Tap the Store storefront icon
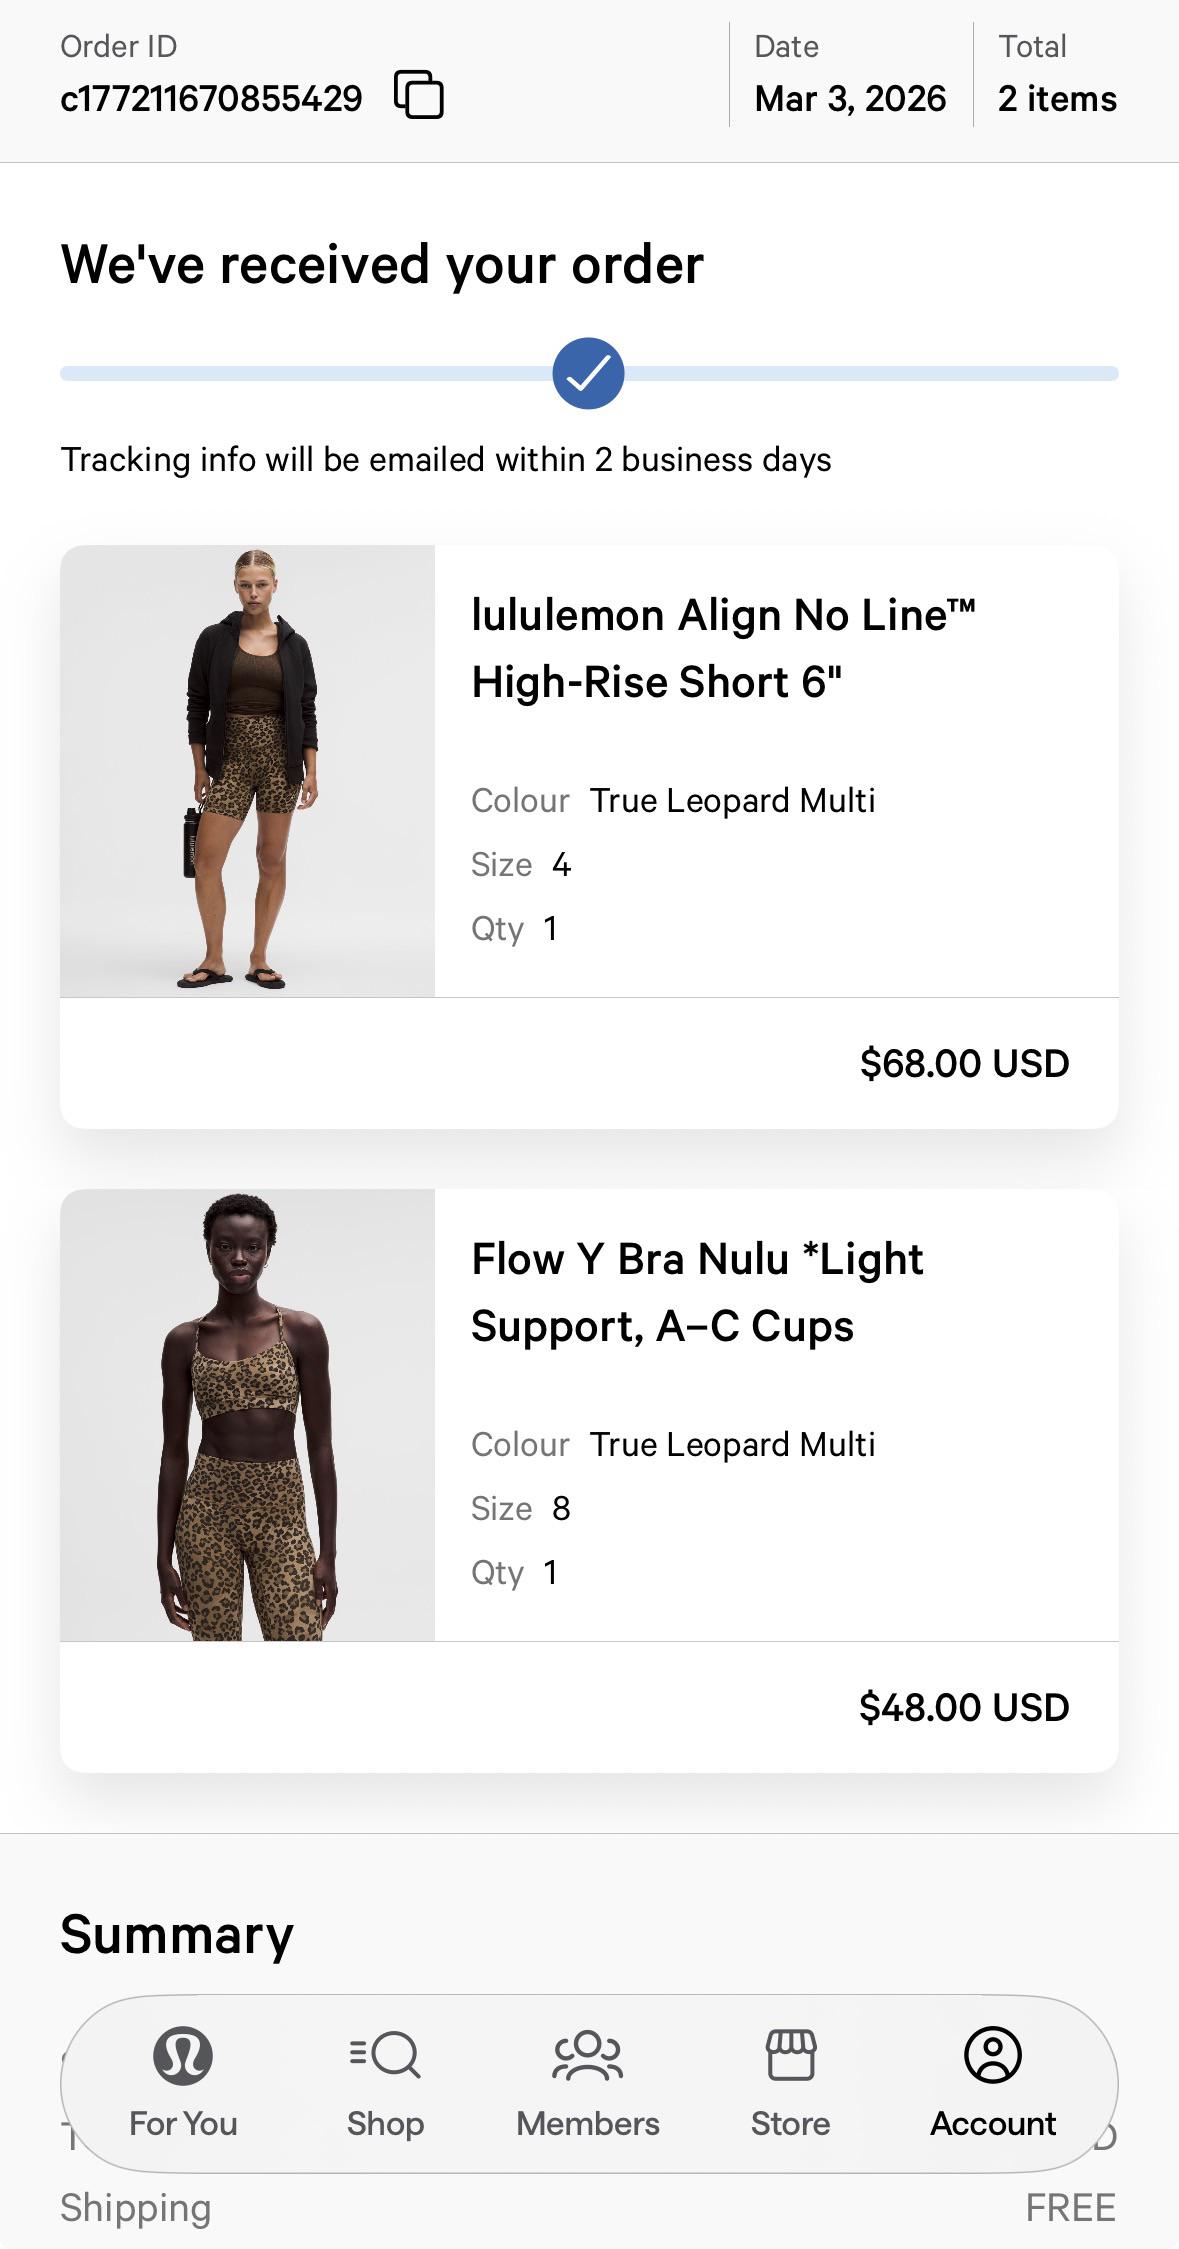Image resolution: width=1179 pixels, height=2249 pixels. pos(791,2055)
